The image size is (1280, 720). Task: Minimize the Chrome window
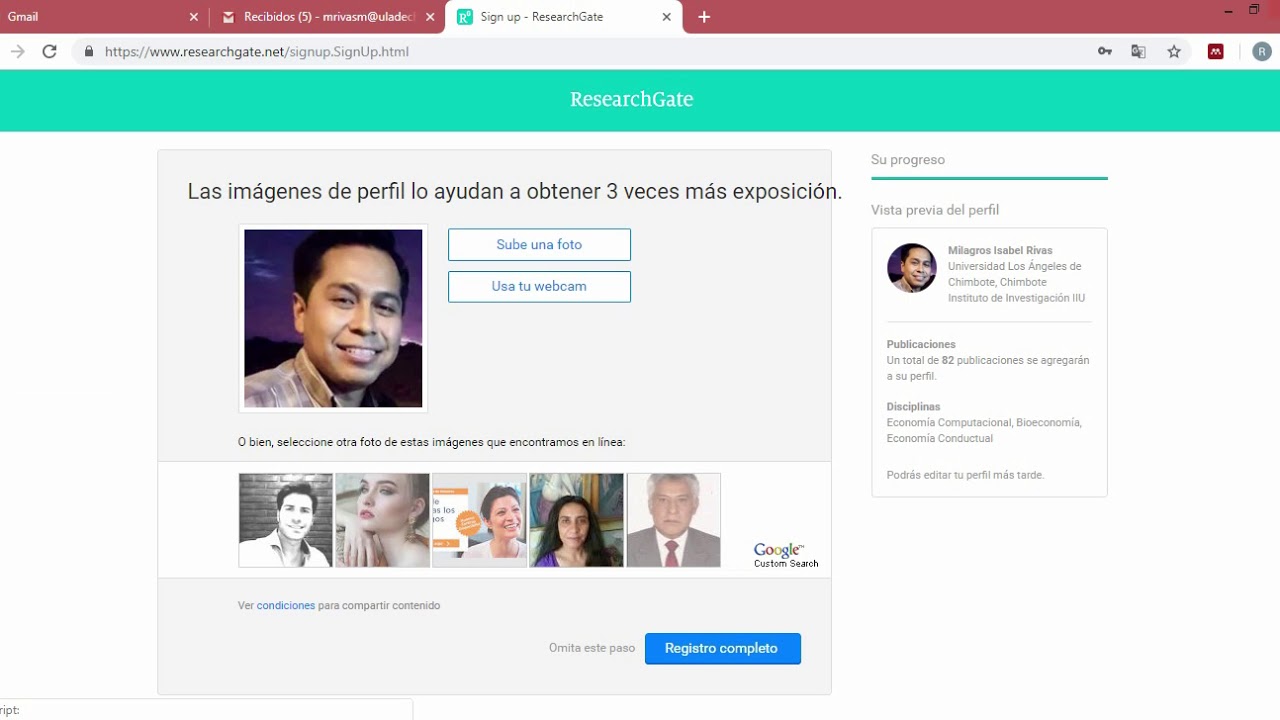pos(1228,10)
